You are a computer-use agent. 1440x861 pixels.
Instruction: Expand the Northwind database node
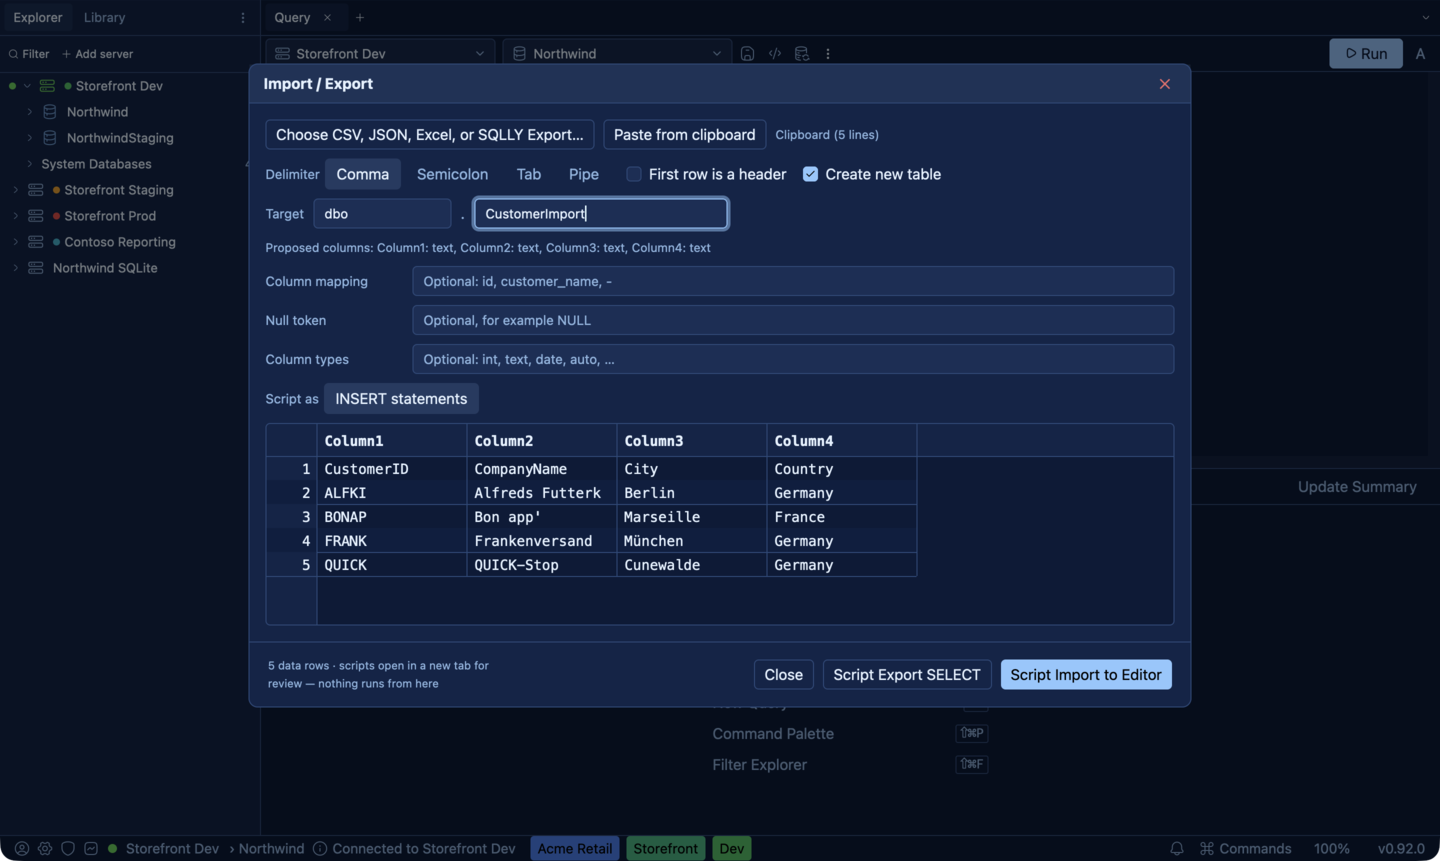[30, 112]
